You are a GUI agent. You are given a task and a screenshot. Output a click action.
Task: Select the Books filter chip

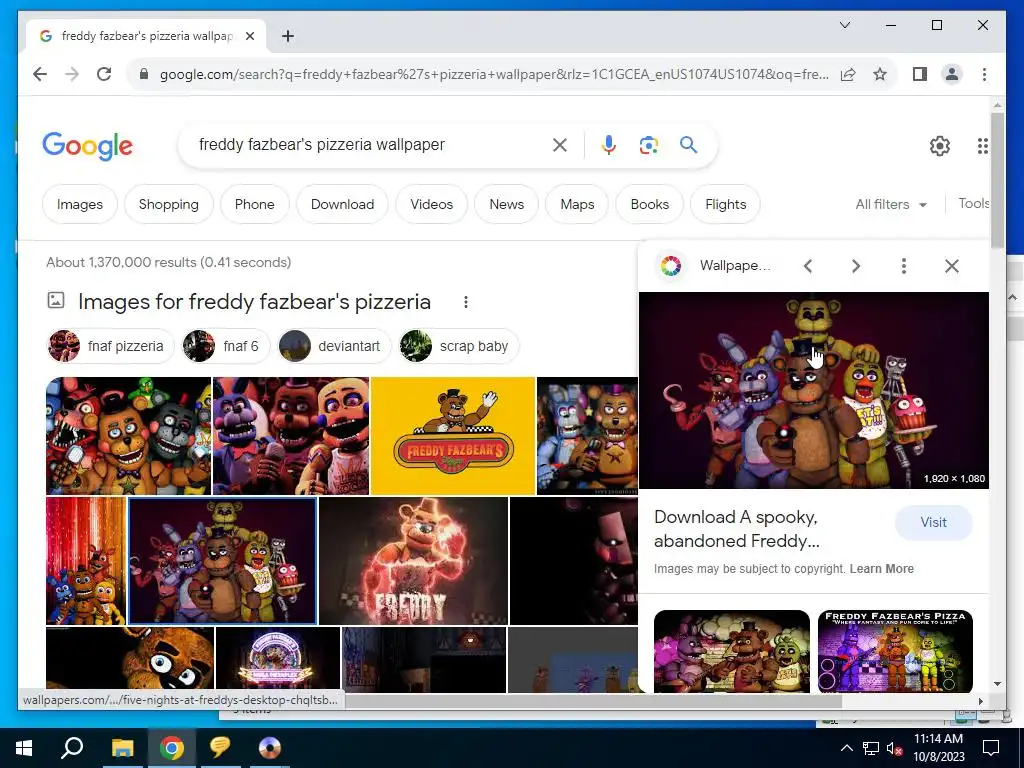[x=650, y=204]
